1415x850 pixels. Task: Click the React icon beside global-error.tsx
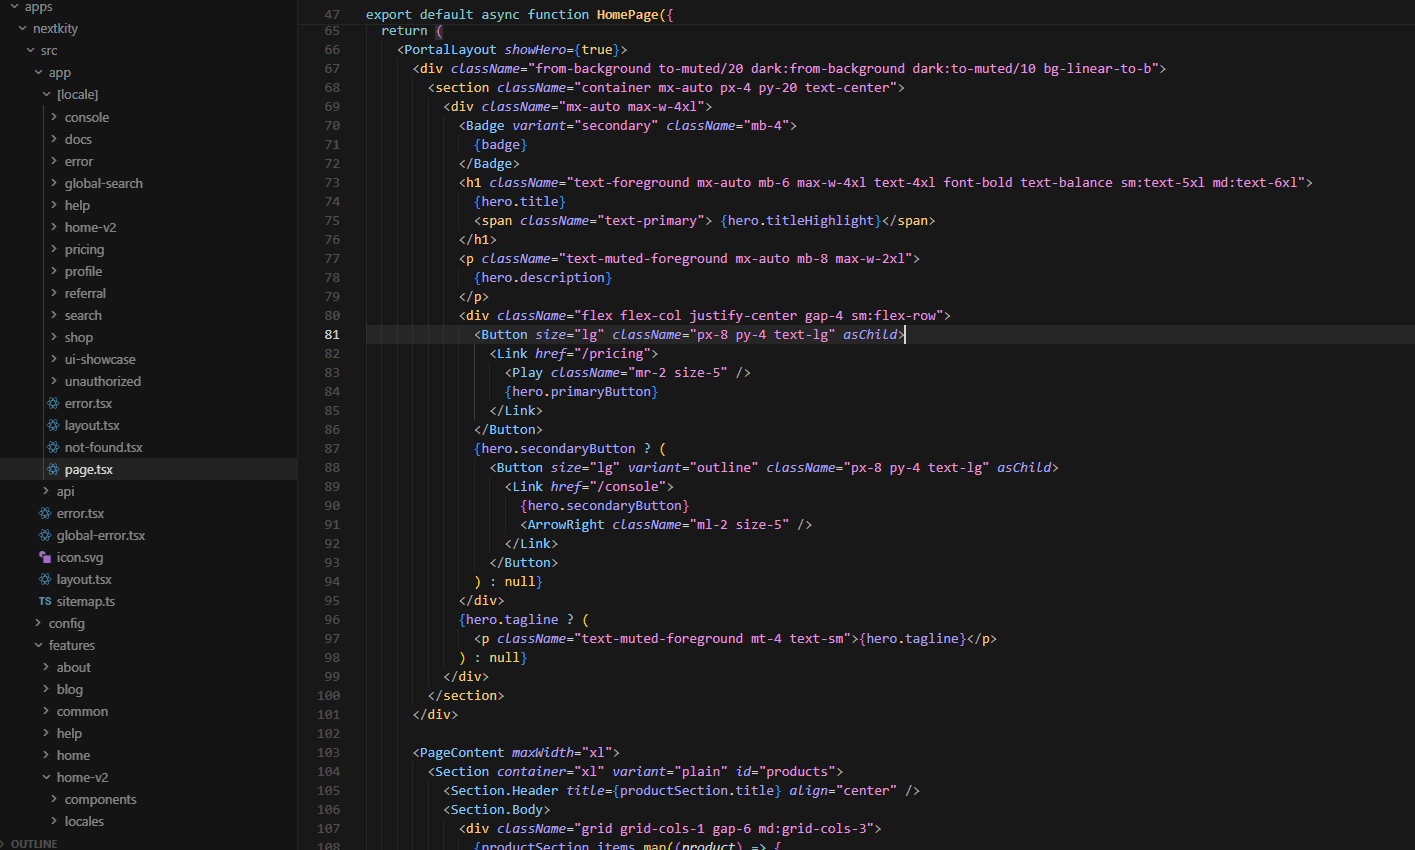point(45,535)
